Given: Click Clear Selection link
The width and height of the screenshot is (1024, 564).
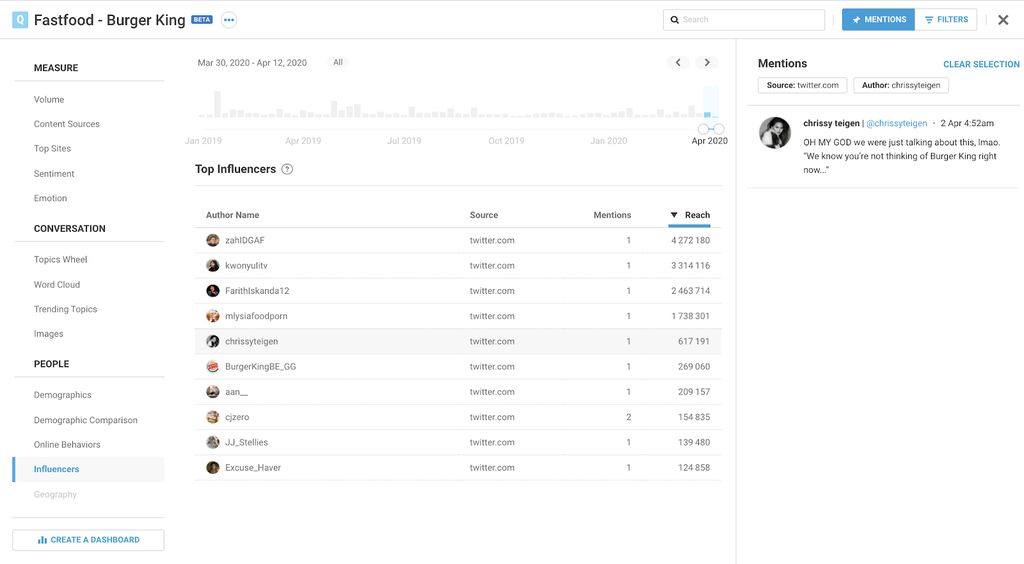Looking at the screenshot, I should click(x=981, y=64).
